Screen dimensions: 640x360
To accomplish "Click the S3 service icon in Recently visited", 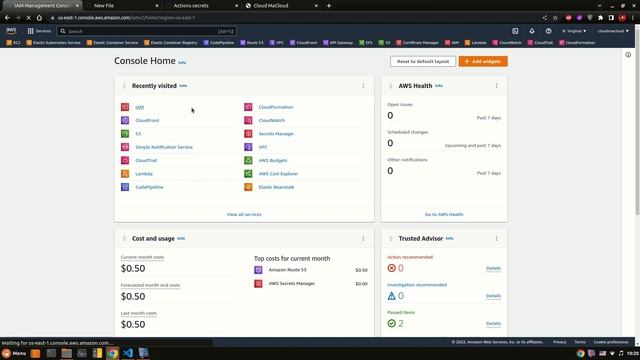I will point(125,133).
